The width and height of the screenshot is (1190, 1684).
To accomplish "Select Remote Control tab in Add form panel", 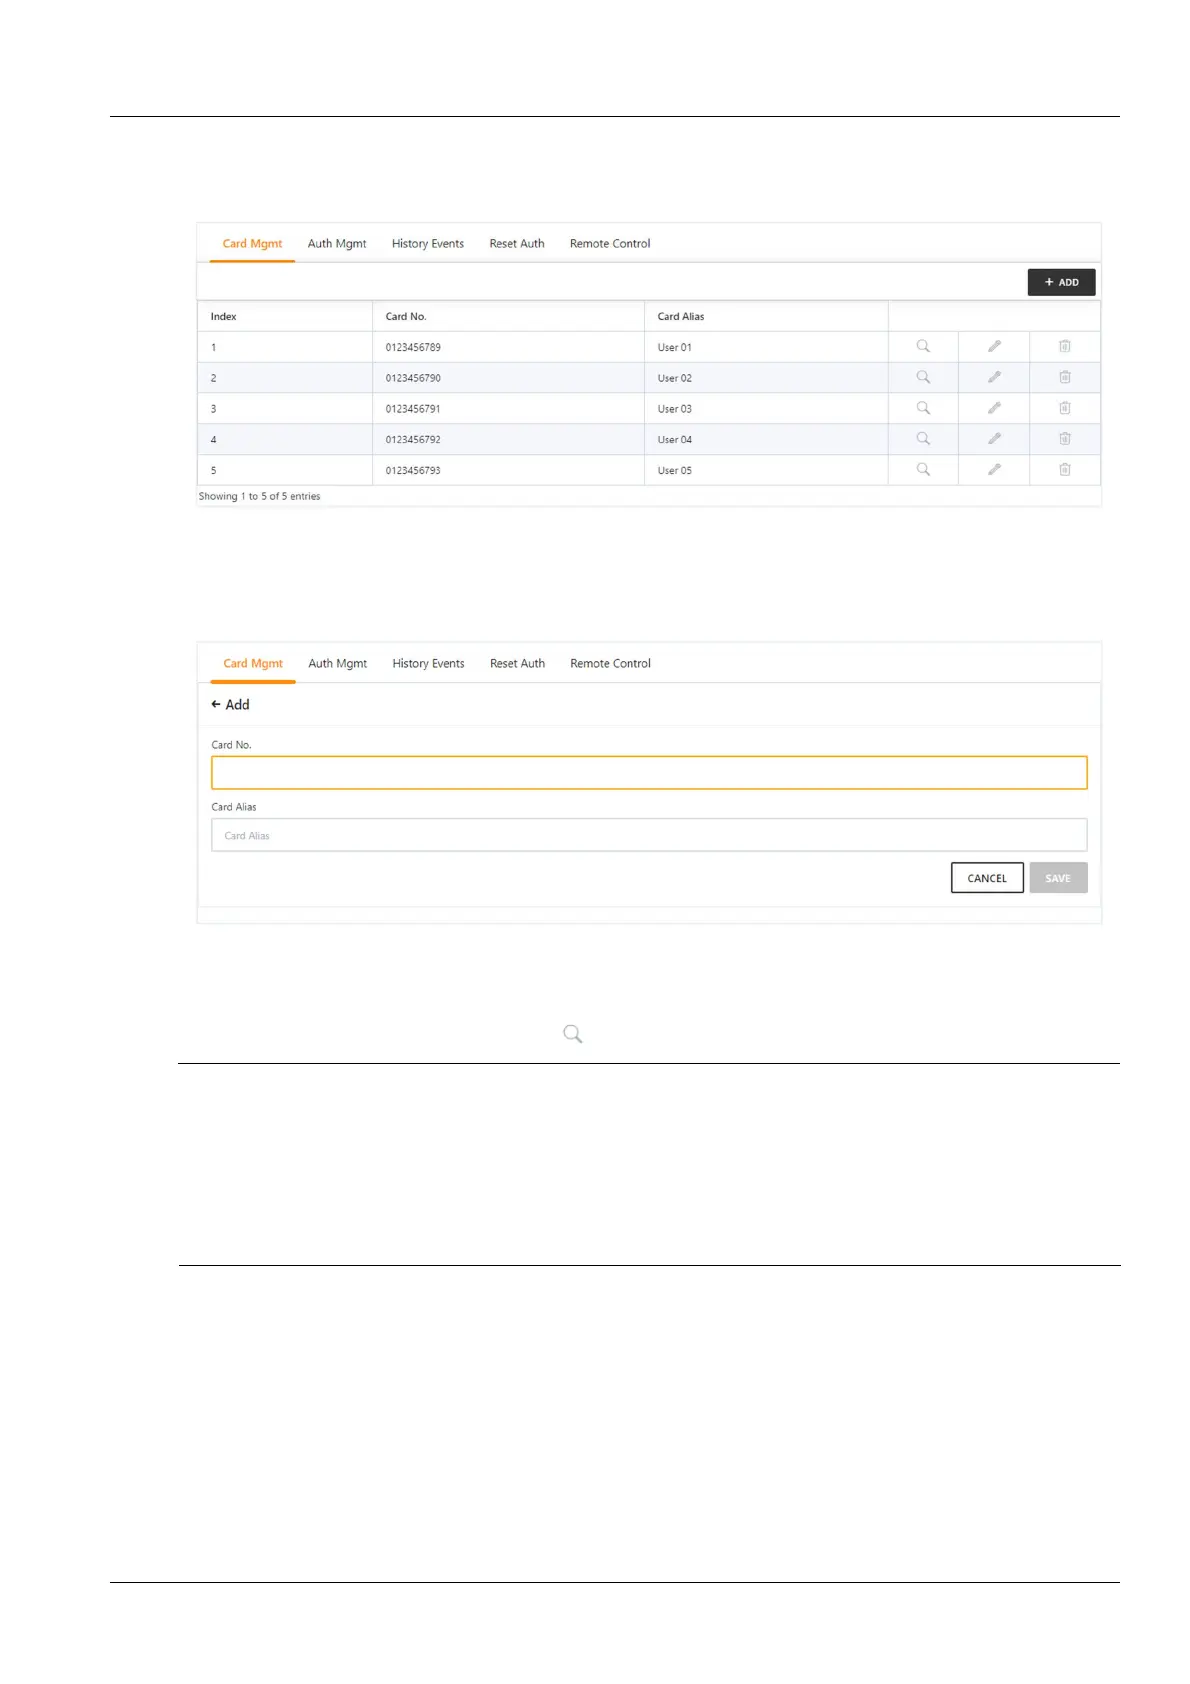I will point(610,663).
